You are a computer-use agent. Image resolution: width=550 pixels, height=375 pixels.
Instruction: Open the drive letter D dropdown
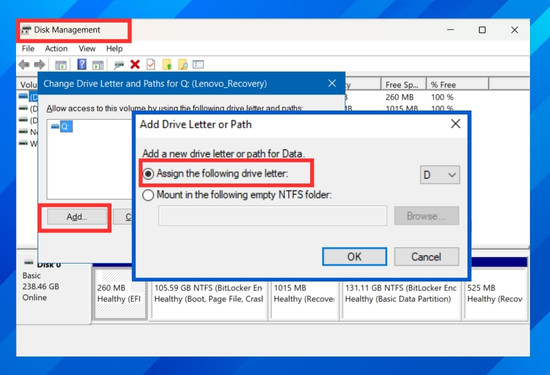(x=440, y=175)
